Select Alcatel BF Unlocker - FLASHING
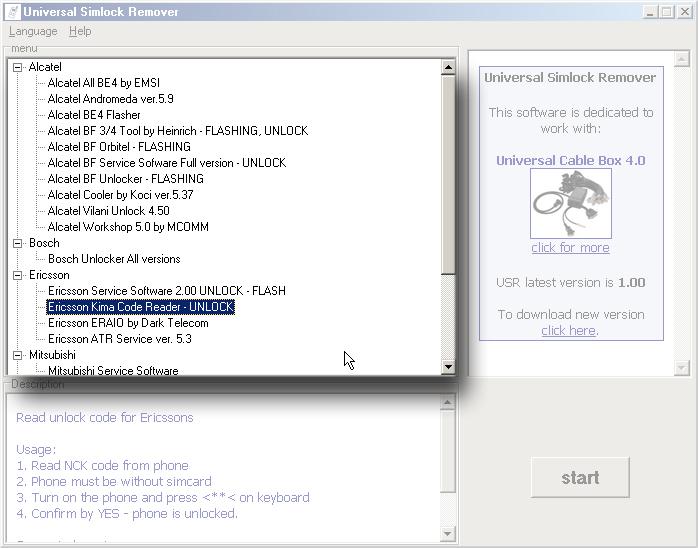 [126, 179]
